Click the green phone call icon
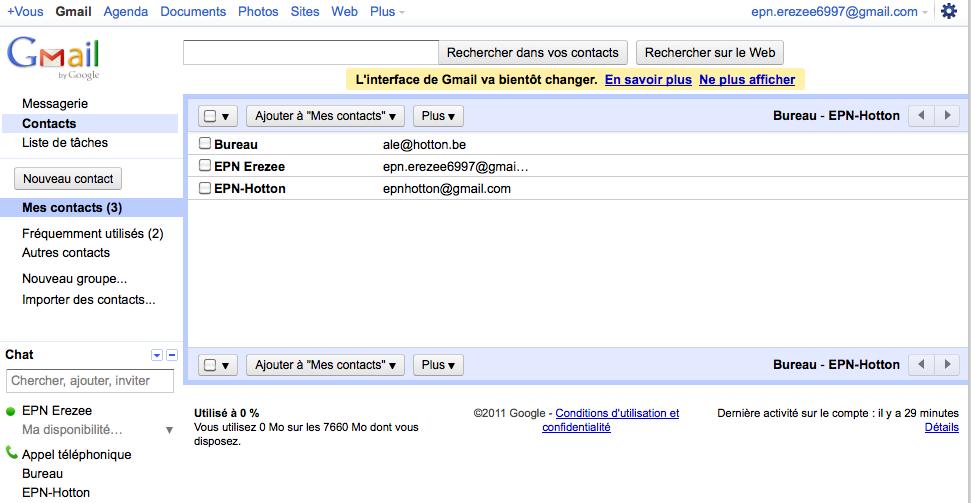Screen dimensions: 971x503 (x=11, y=453)
